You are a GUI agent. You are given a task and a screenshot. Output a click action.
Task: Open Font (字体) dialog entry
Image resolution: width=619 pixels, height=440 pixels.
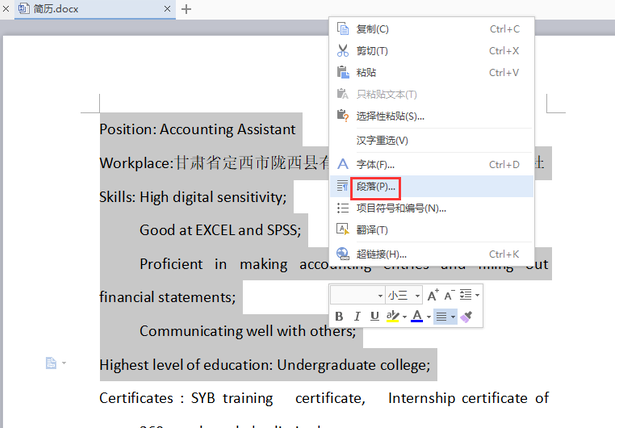tap(431, 165)
